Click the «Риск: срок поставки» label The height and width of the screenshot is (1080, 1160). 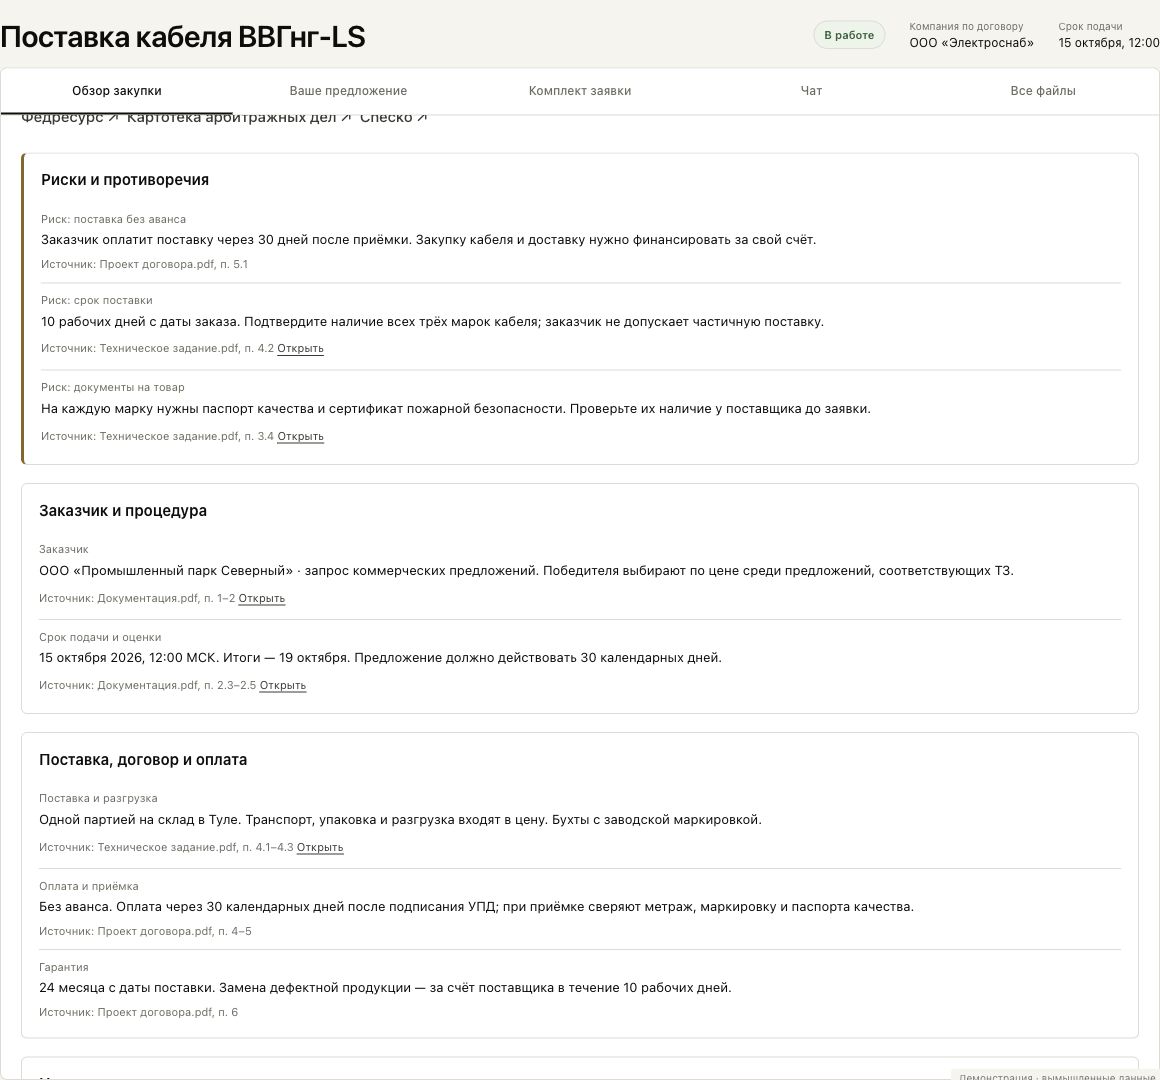(97, 300)
